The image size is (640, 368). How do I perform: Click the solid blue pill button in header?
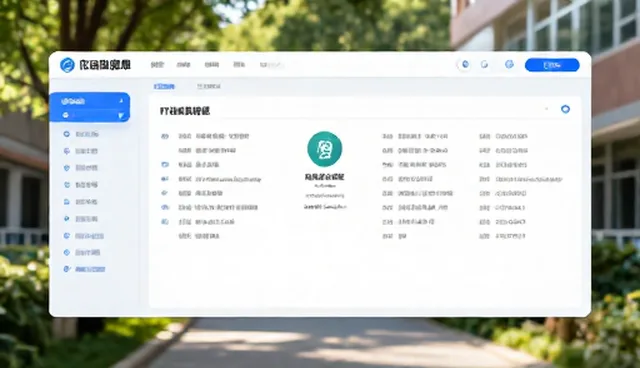[x=552, y=65]
